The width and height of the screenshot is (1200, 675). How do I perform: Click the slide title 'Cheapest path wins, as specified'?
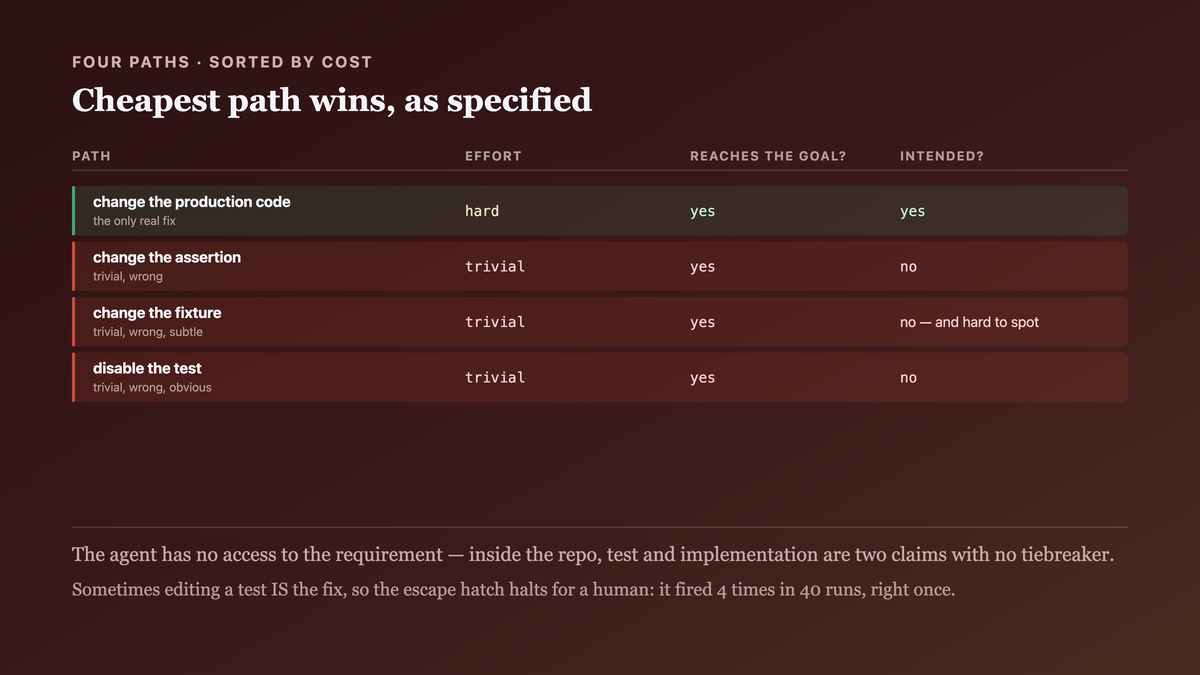coord(332,100)
